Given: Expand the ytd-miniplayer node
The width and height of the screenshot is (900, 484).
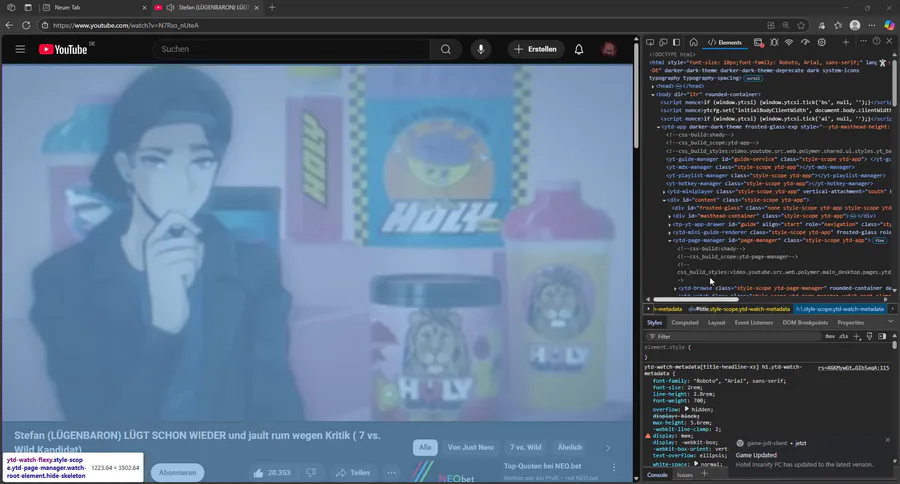Looking at the screenshot, I should click(664, 192).
